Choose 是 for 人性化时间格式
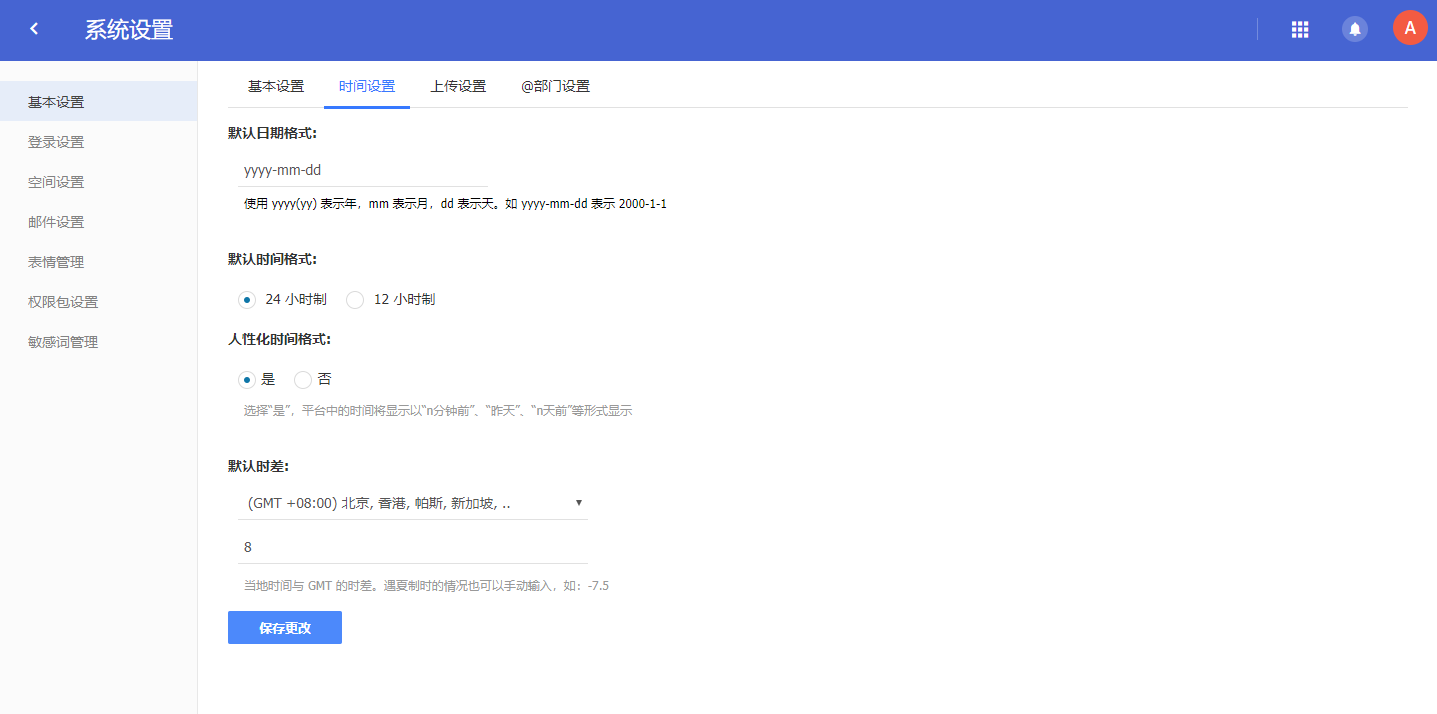Image resolution: width=1437 pixels, height=714 pixels. pyautogui.click(x=247, y=379)
